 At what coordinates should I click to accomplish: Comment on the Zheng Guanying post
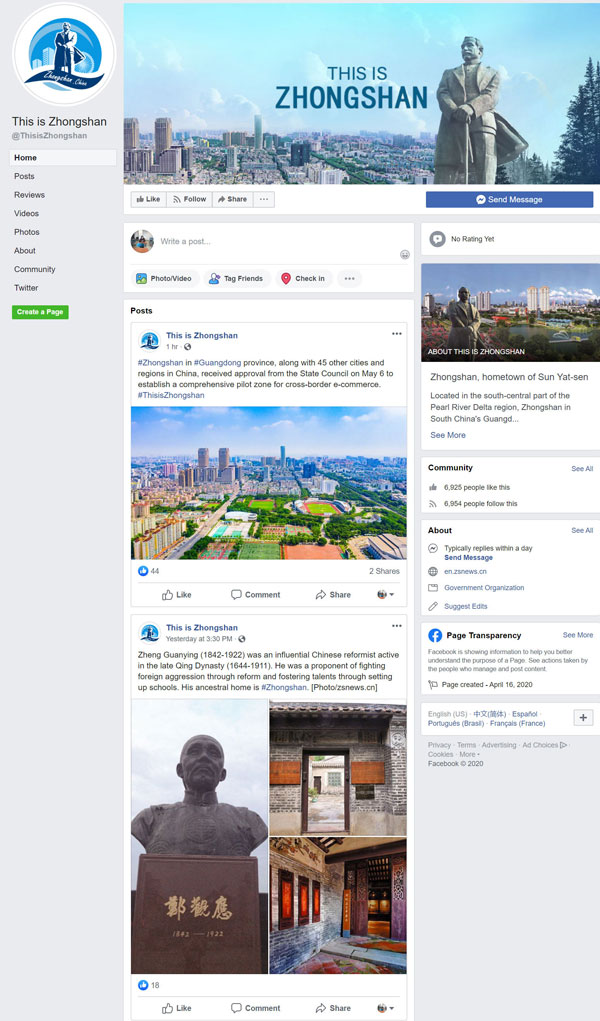tap(255, 1008)
